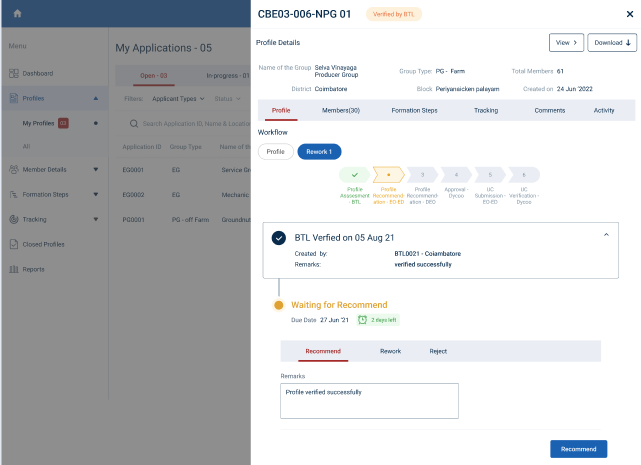Click the search magnifier icon
Screen dimensions: 641x465
click(x=134, y=124)
